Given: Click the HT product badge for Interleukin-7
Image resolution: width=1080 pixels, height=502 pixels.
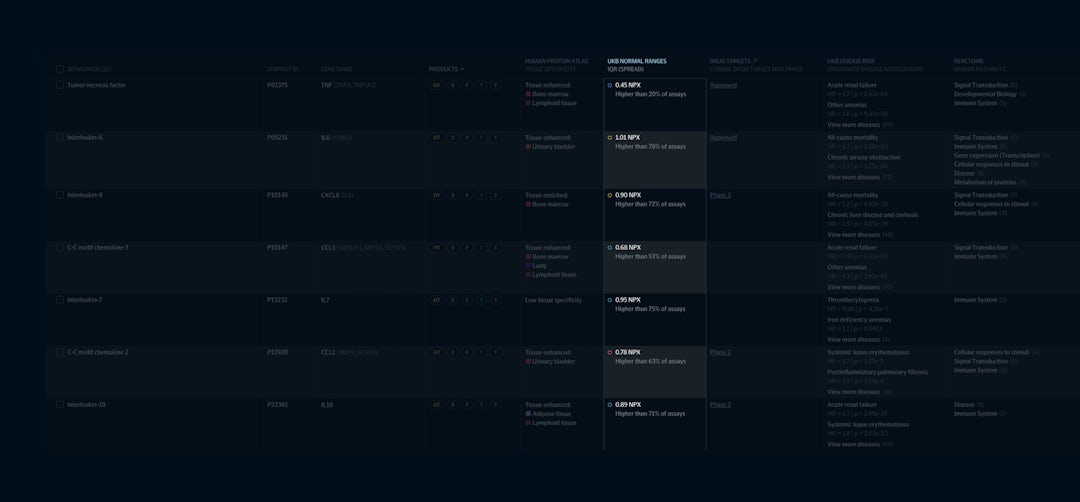Looking at the screenshot, I should (436, 300).
